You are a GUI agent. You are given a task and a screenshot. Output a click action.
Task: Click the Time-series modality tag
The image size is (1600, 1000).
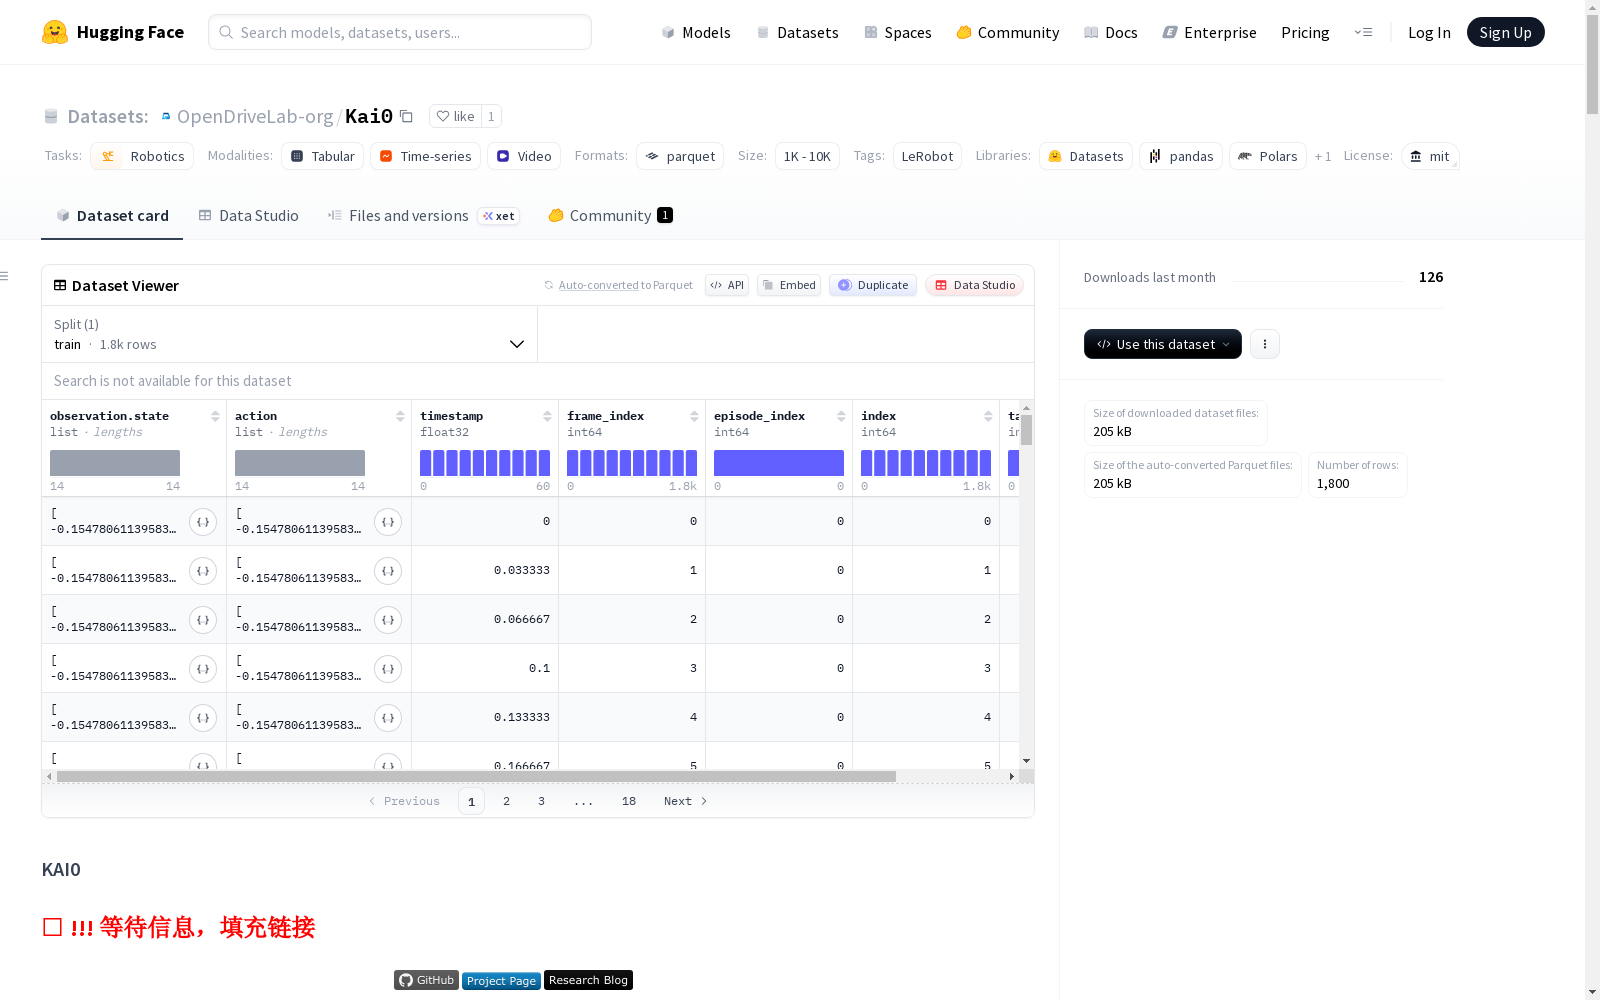click(x=425, y=156)
